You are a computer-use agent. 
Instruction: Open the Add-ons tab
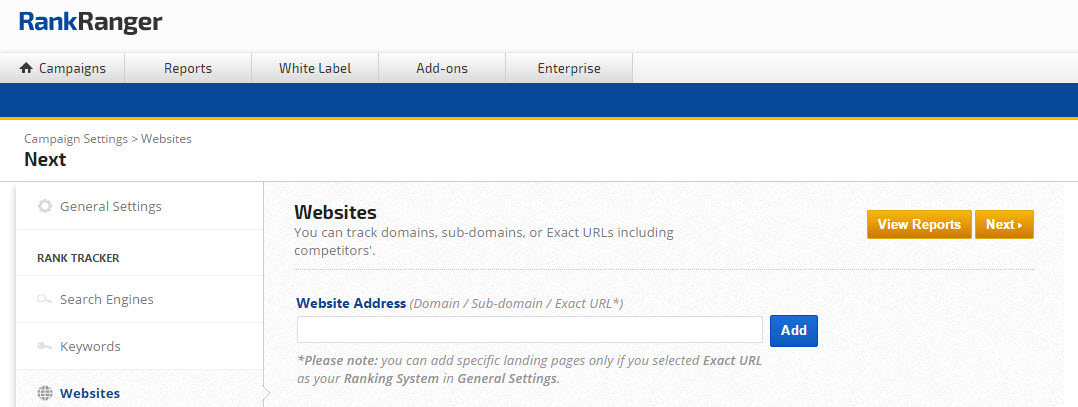442,69
